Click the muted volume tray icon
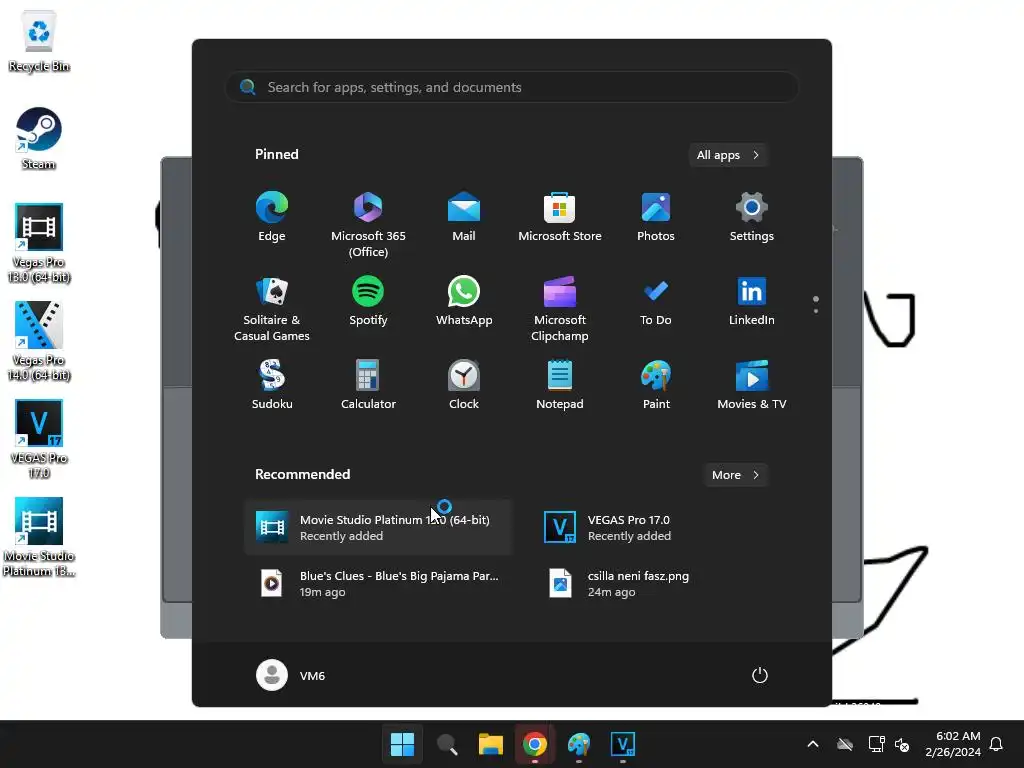Image resolution: width=1024 pixels, height=768 pixels. tap(902, 744)
